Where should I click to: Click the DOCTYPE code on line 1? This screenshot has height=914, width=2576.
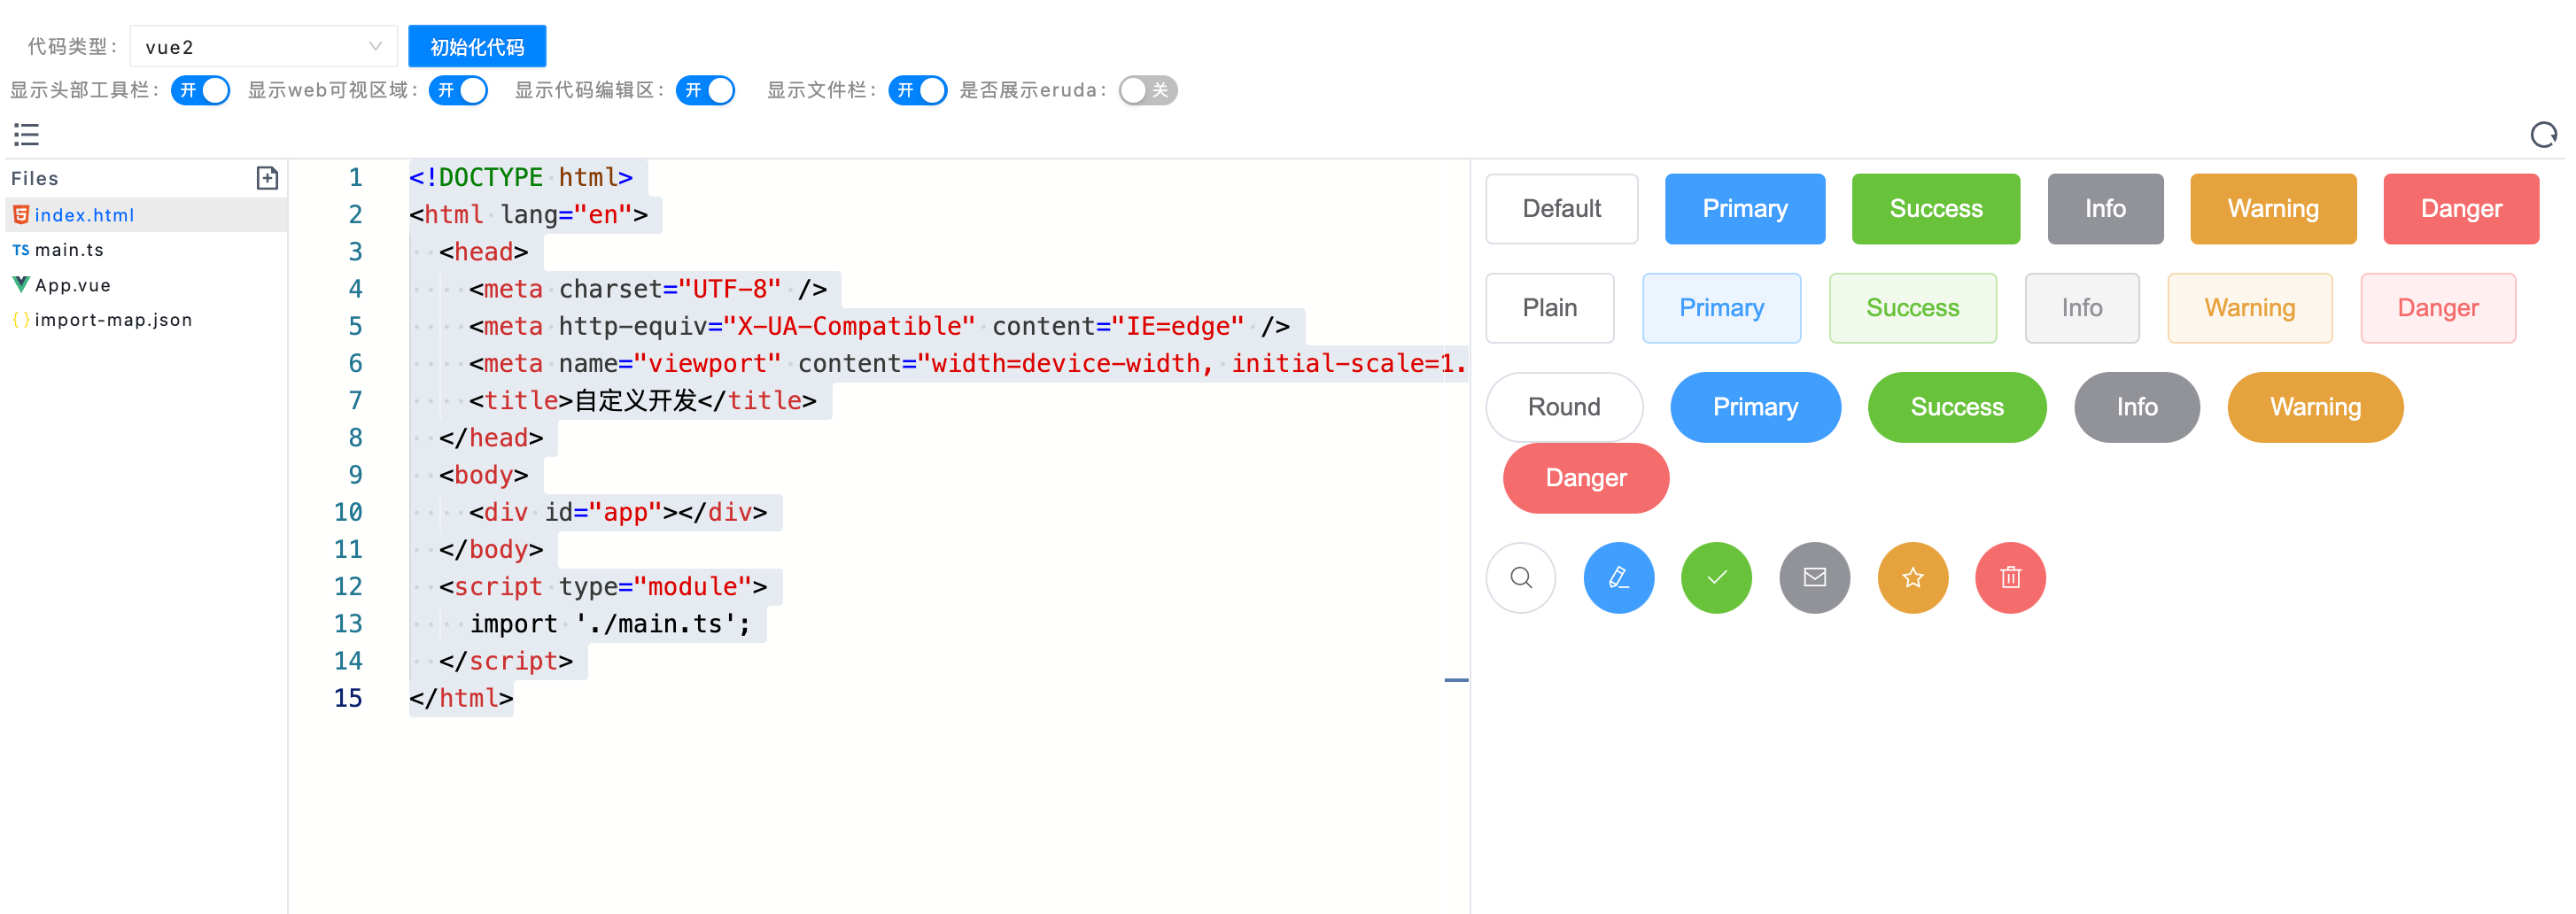pos(521,178)
